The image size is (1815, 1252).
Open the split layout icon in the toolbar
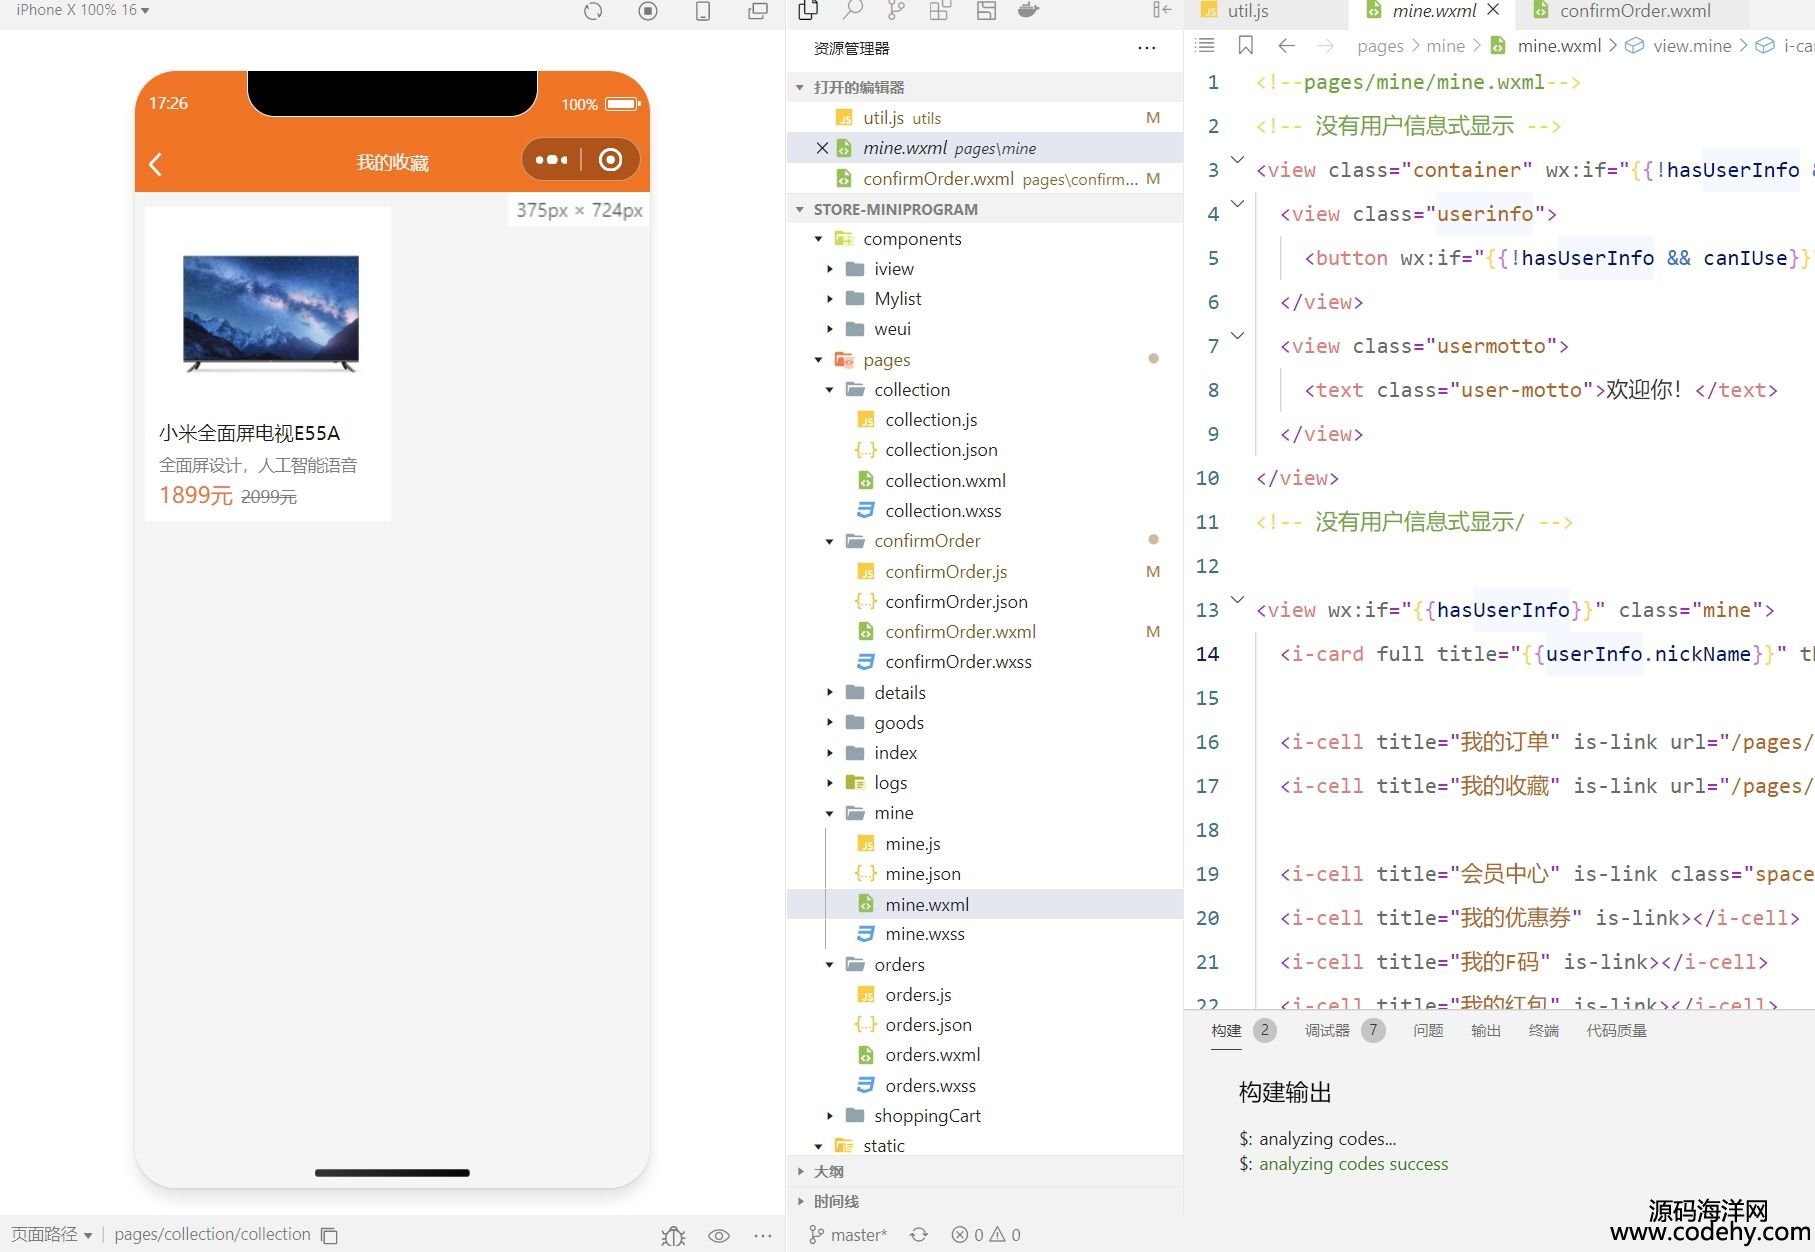tap(986, 10)
